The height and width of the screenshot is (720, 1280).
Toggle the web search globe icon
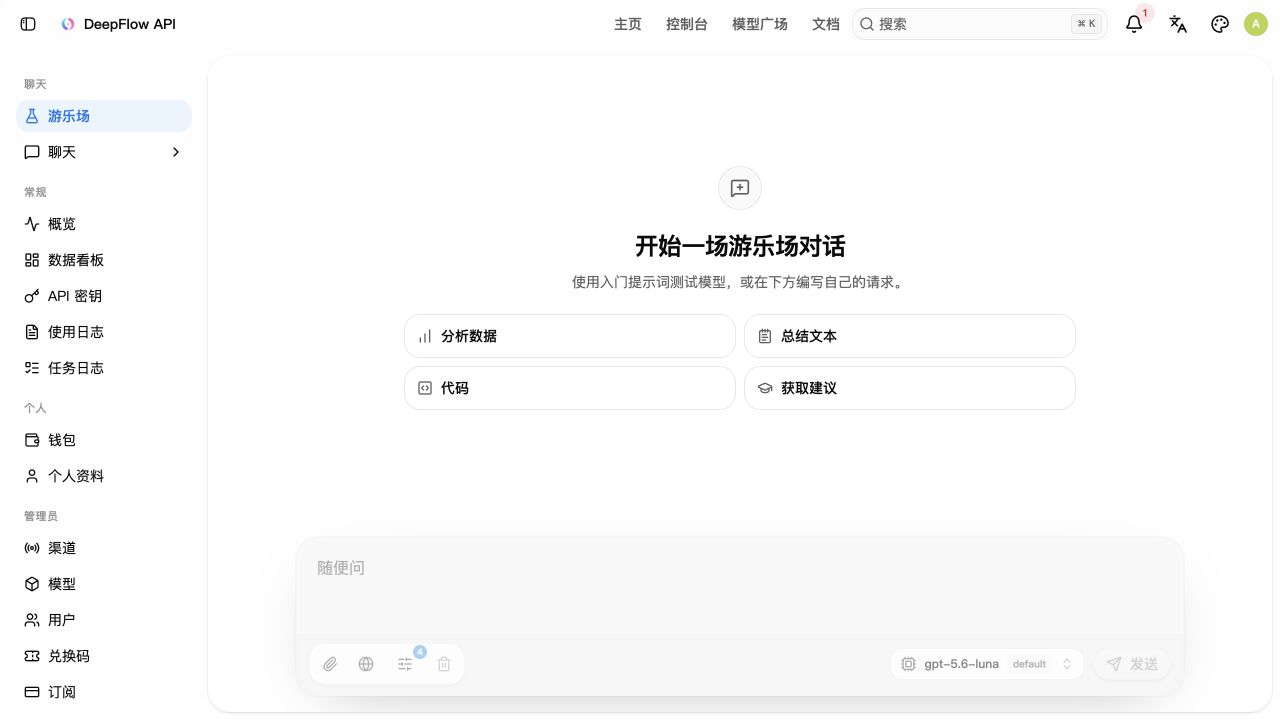click(x=366, y=664)
